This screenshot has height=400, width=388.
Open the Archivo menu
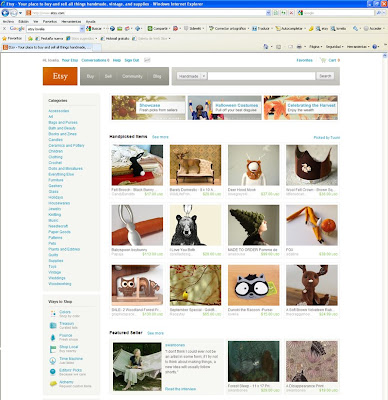coord(8,21)
